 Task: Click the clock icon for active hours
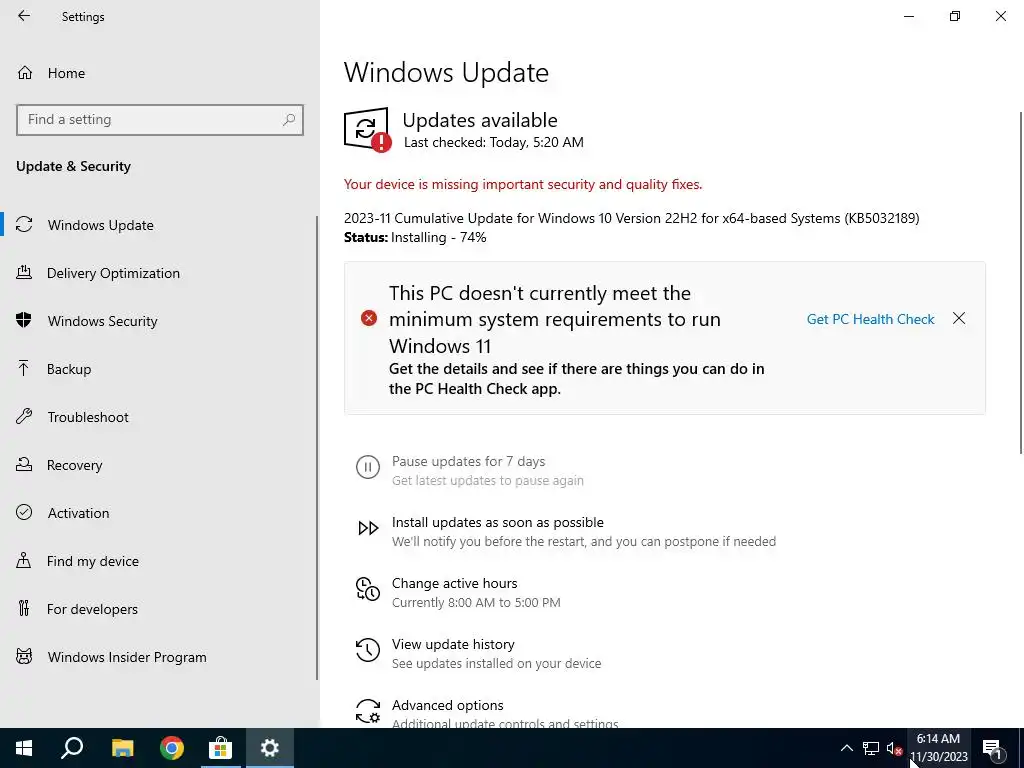368,589
